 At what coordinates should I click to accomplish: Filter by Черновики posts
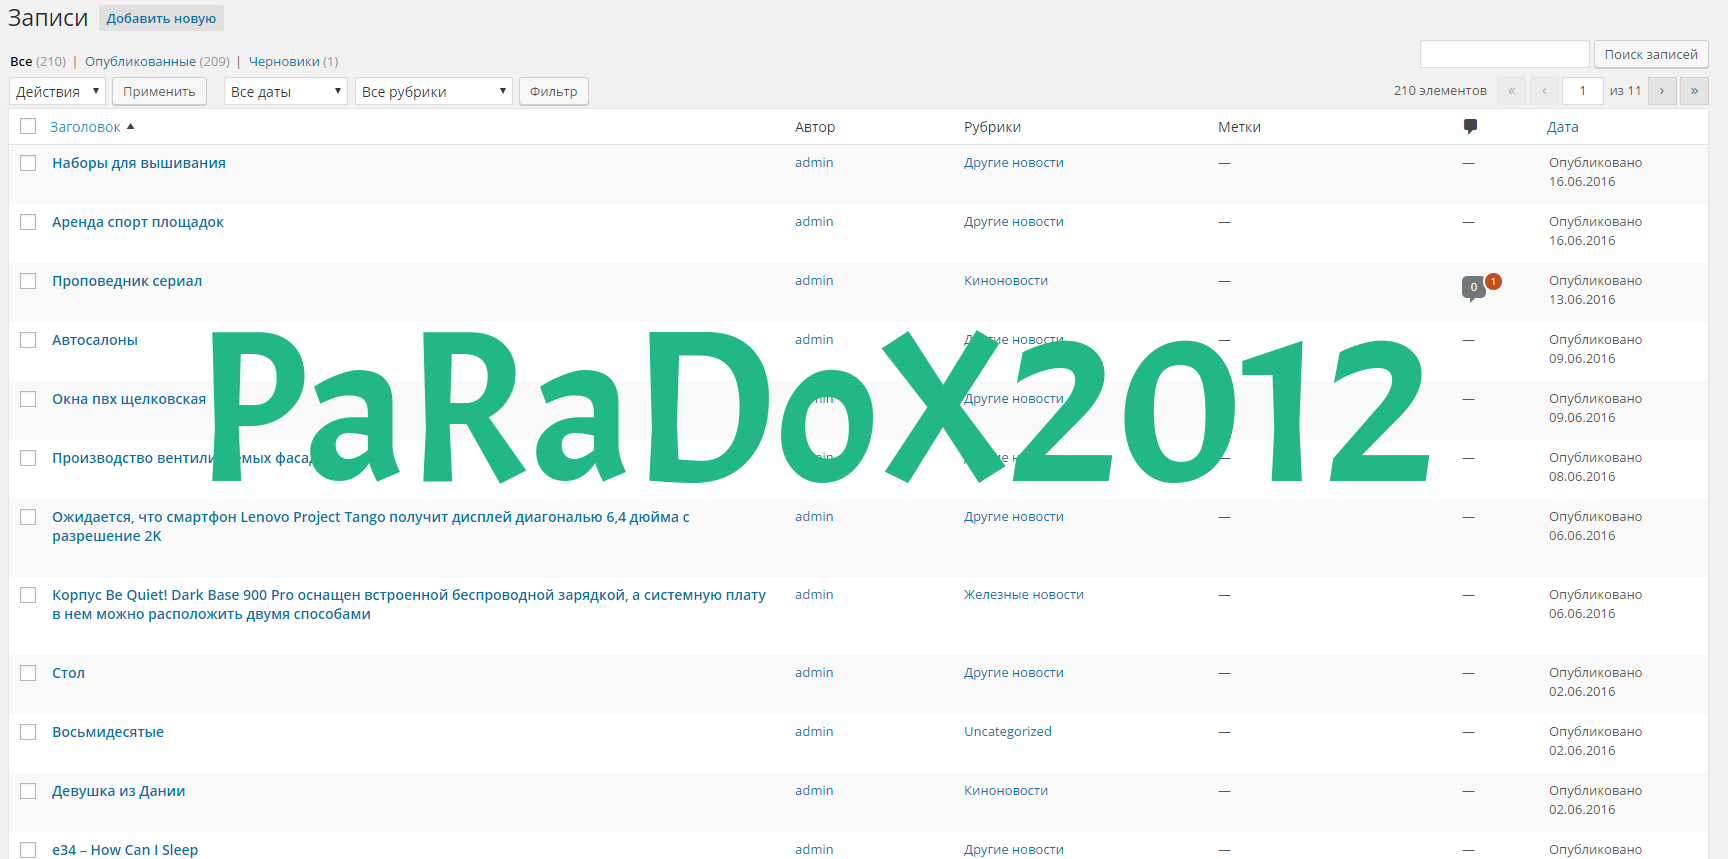pyautogui.click(x=284, y=61)
